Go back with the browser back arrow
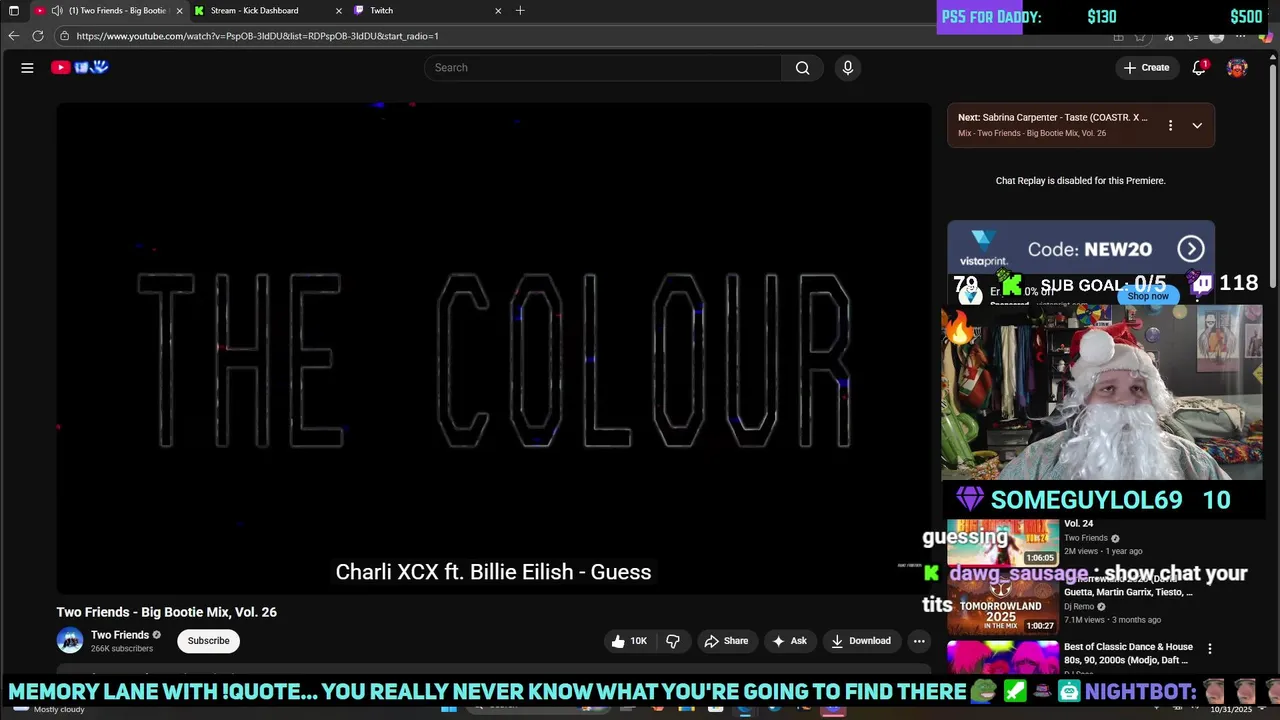Image resolution: width=1280 pixels, height=720 pixels. click(13, 36)
